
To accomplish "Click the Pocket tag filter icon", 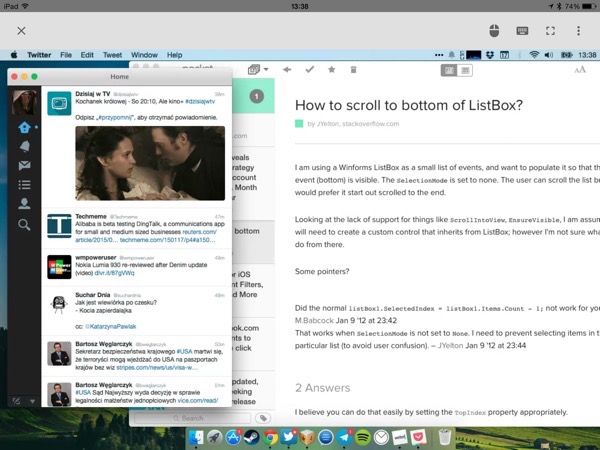I will pos(263,418).
